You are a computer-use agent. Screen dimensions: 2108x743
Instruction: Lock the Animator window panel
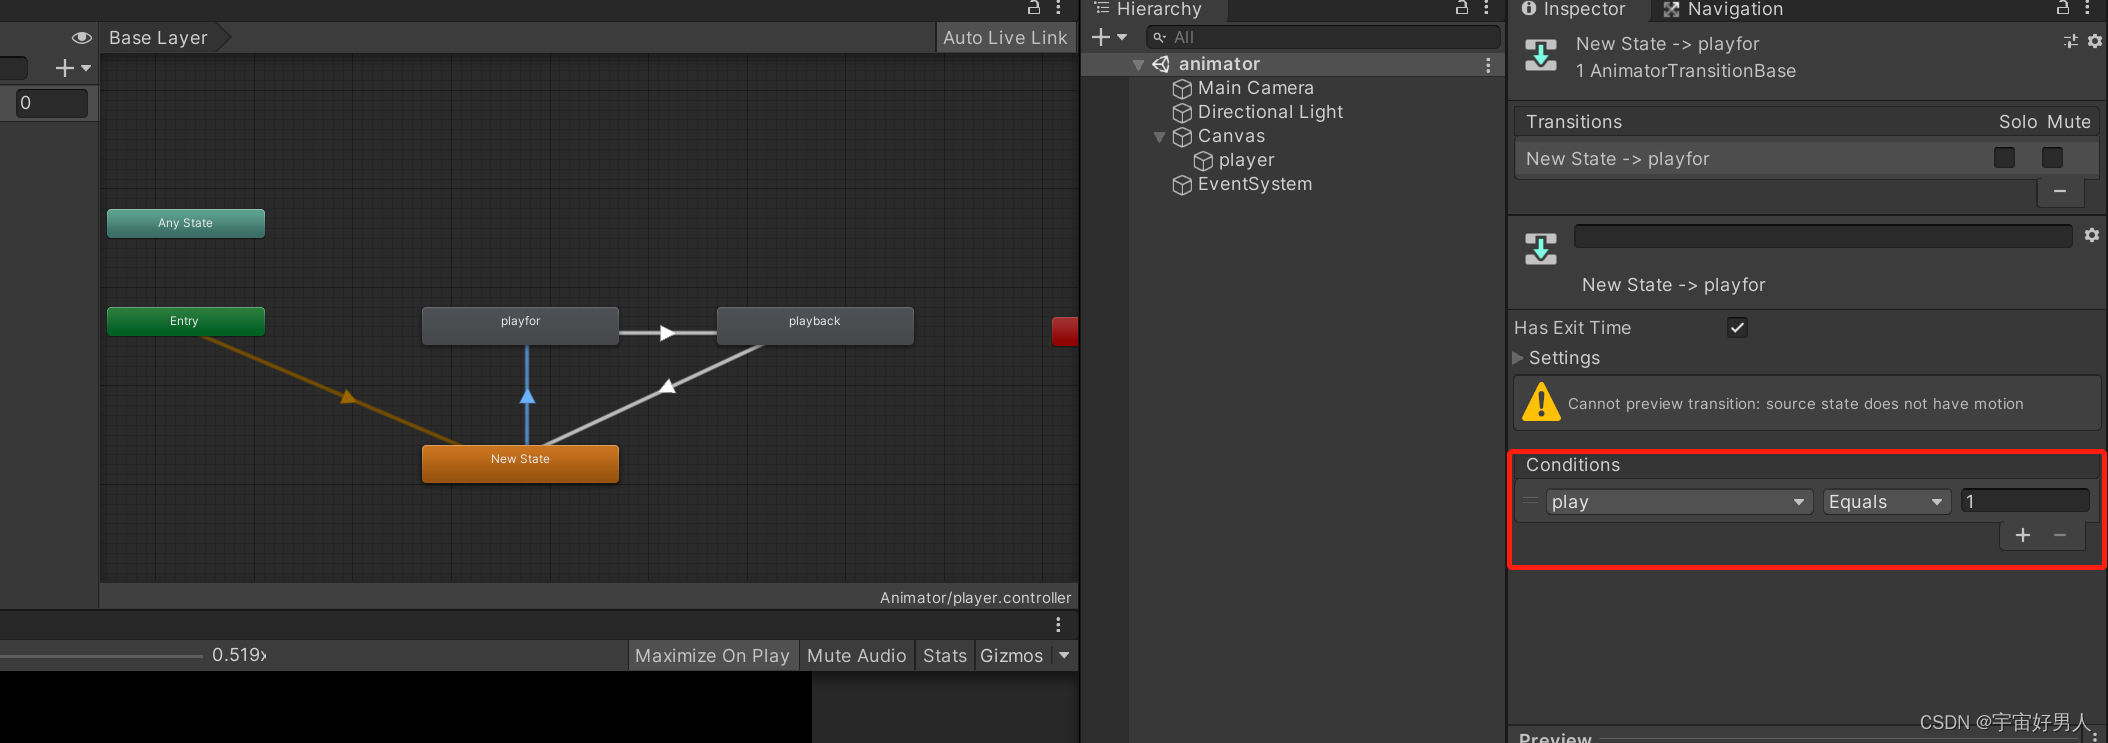click(x=1034, y=8)
